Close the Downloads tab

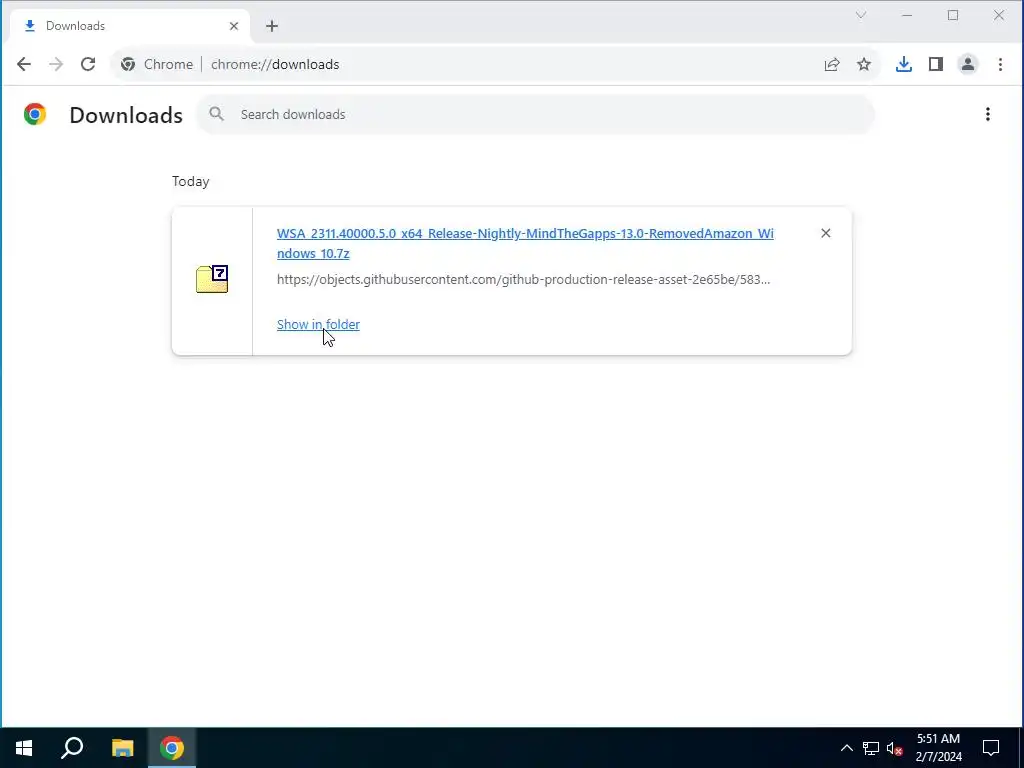[234, 26]
